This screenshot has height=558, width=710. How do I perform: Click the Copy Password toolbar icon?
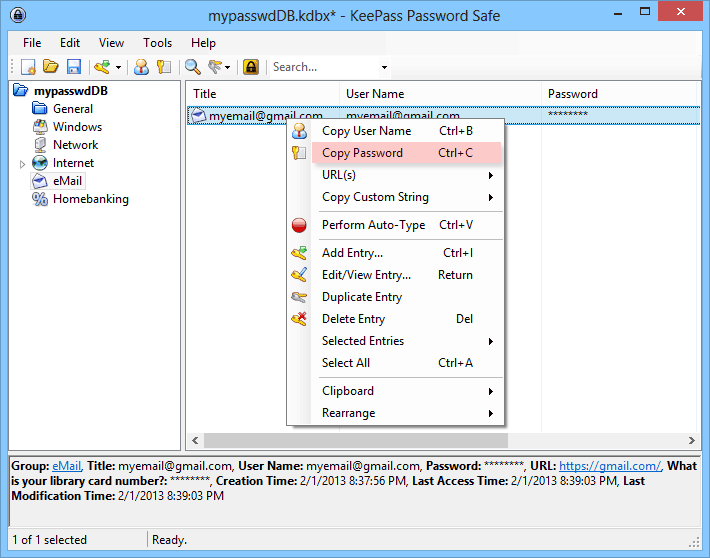163,67
